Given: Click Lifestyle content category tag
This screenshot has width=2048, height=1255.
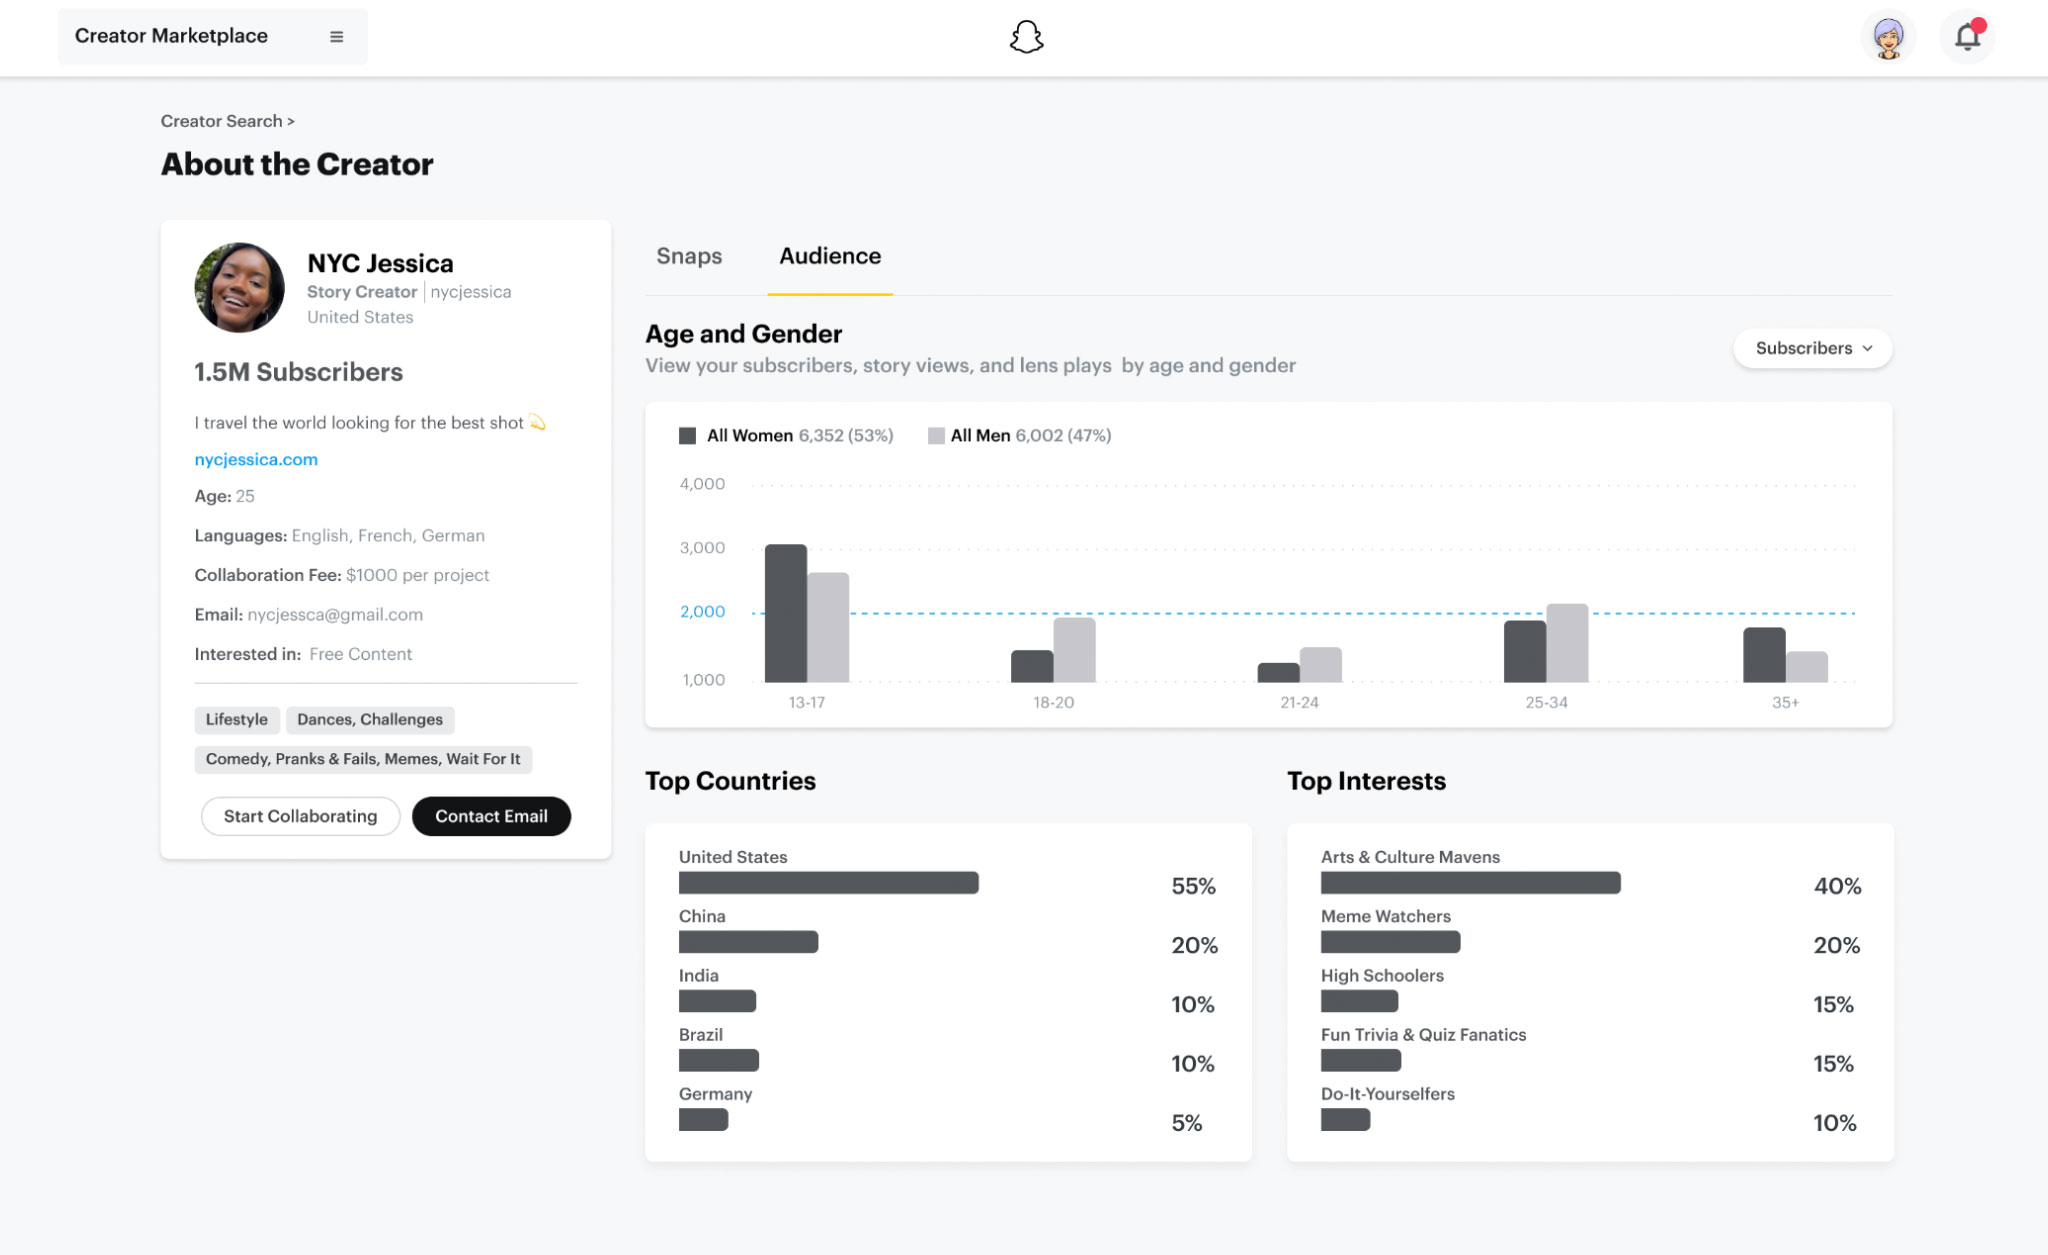Looking at the screenshot, I should click(237, 718).
